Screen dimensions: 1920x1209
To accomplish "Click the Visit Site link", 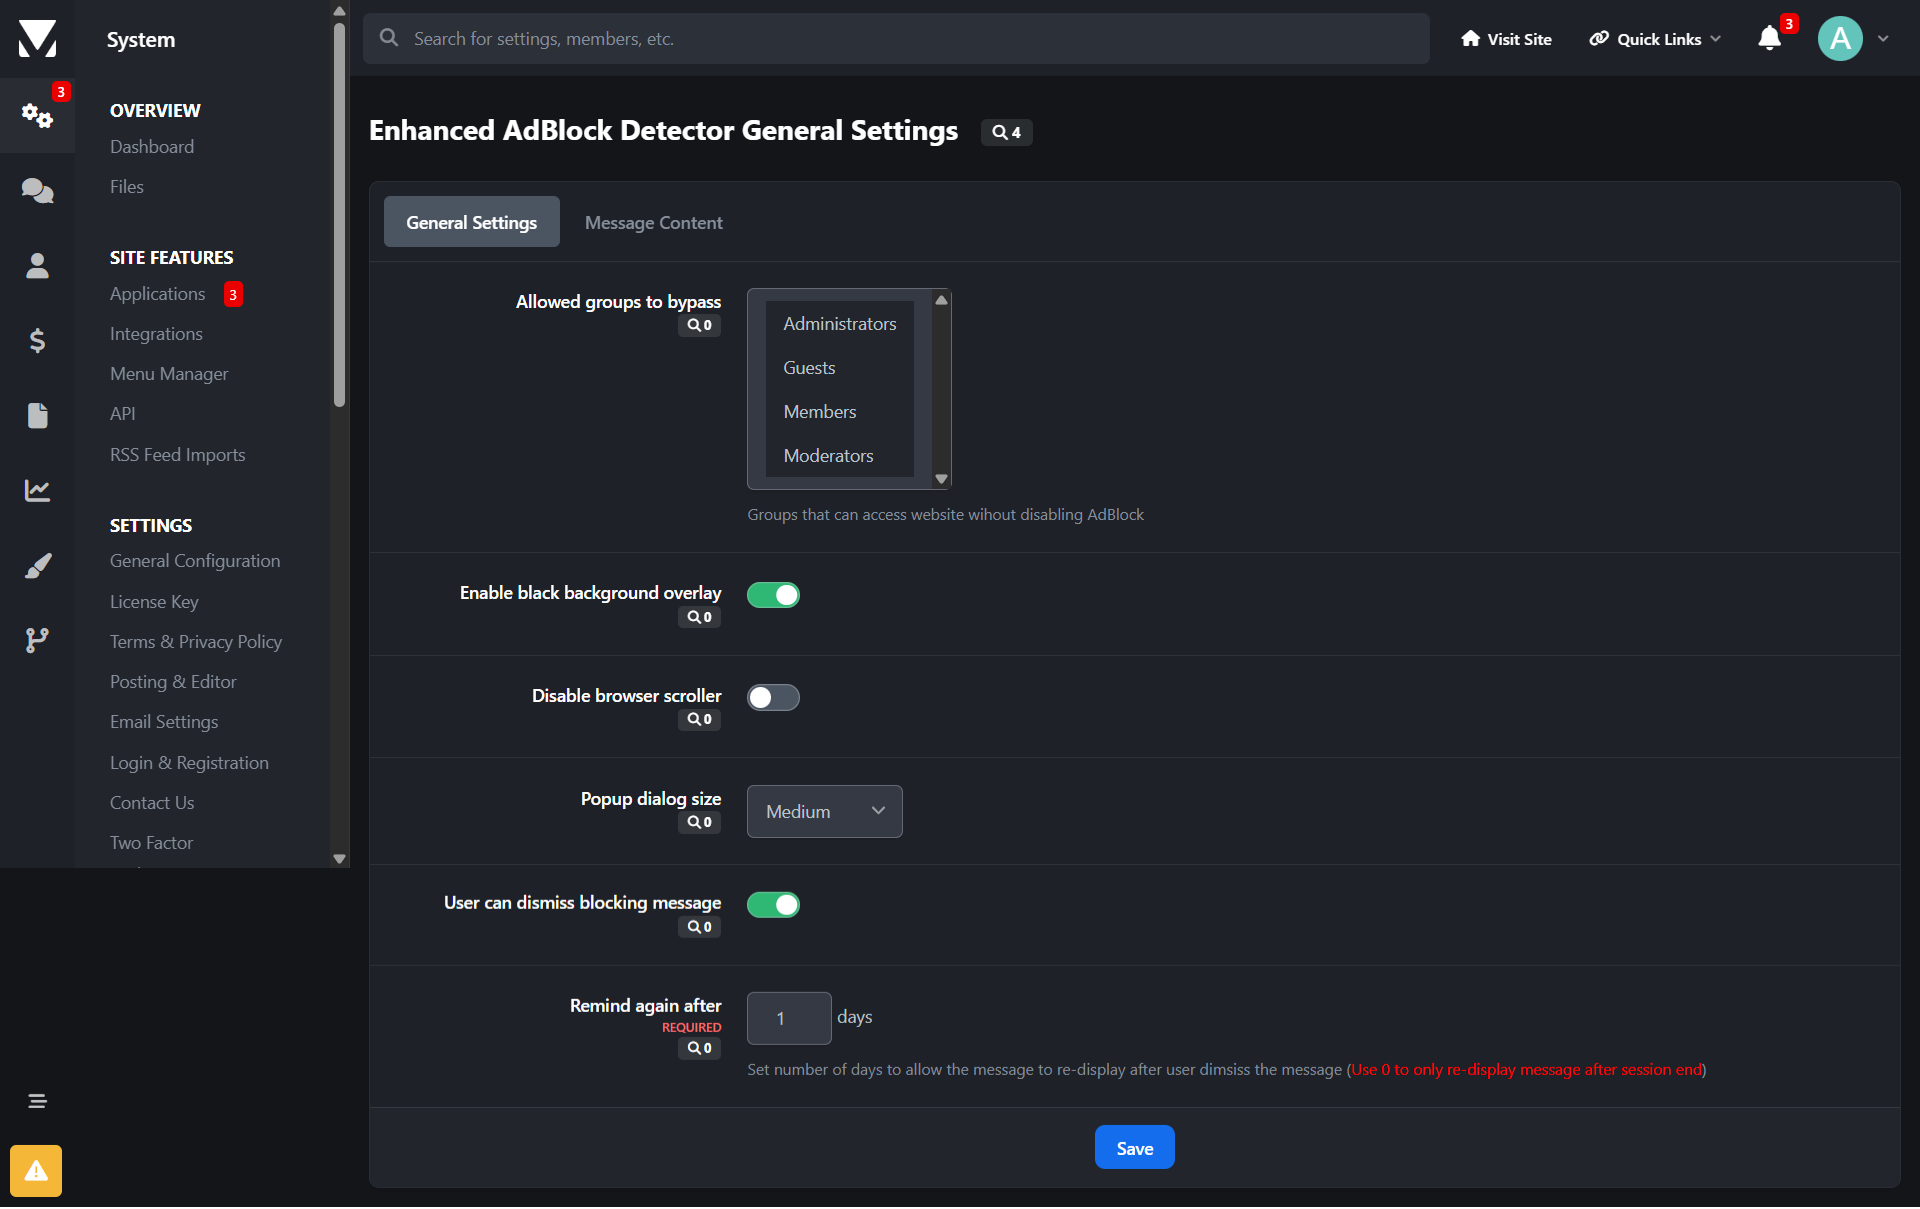I will point(1506,39).
